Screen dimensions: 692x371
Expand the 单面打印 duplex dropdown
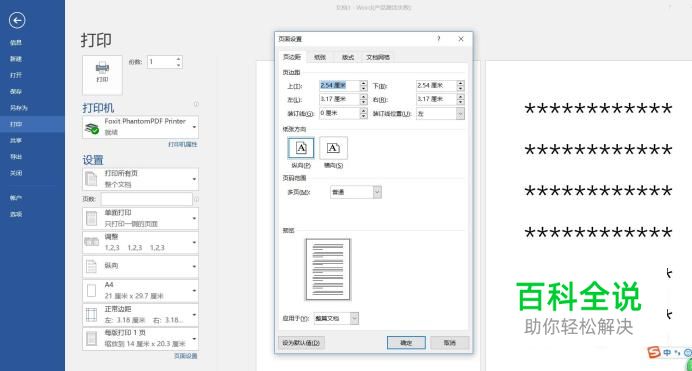pos(140,218)
